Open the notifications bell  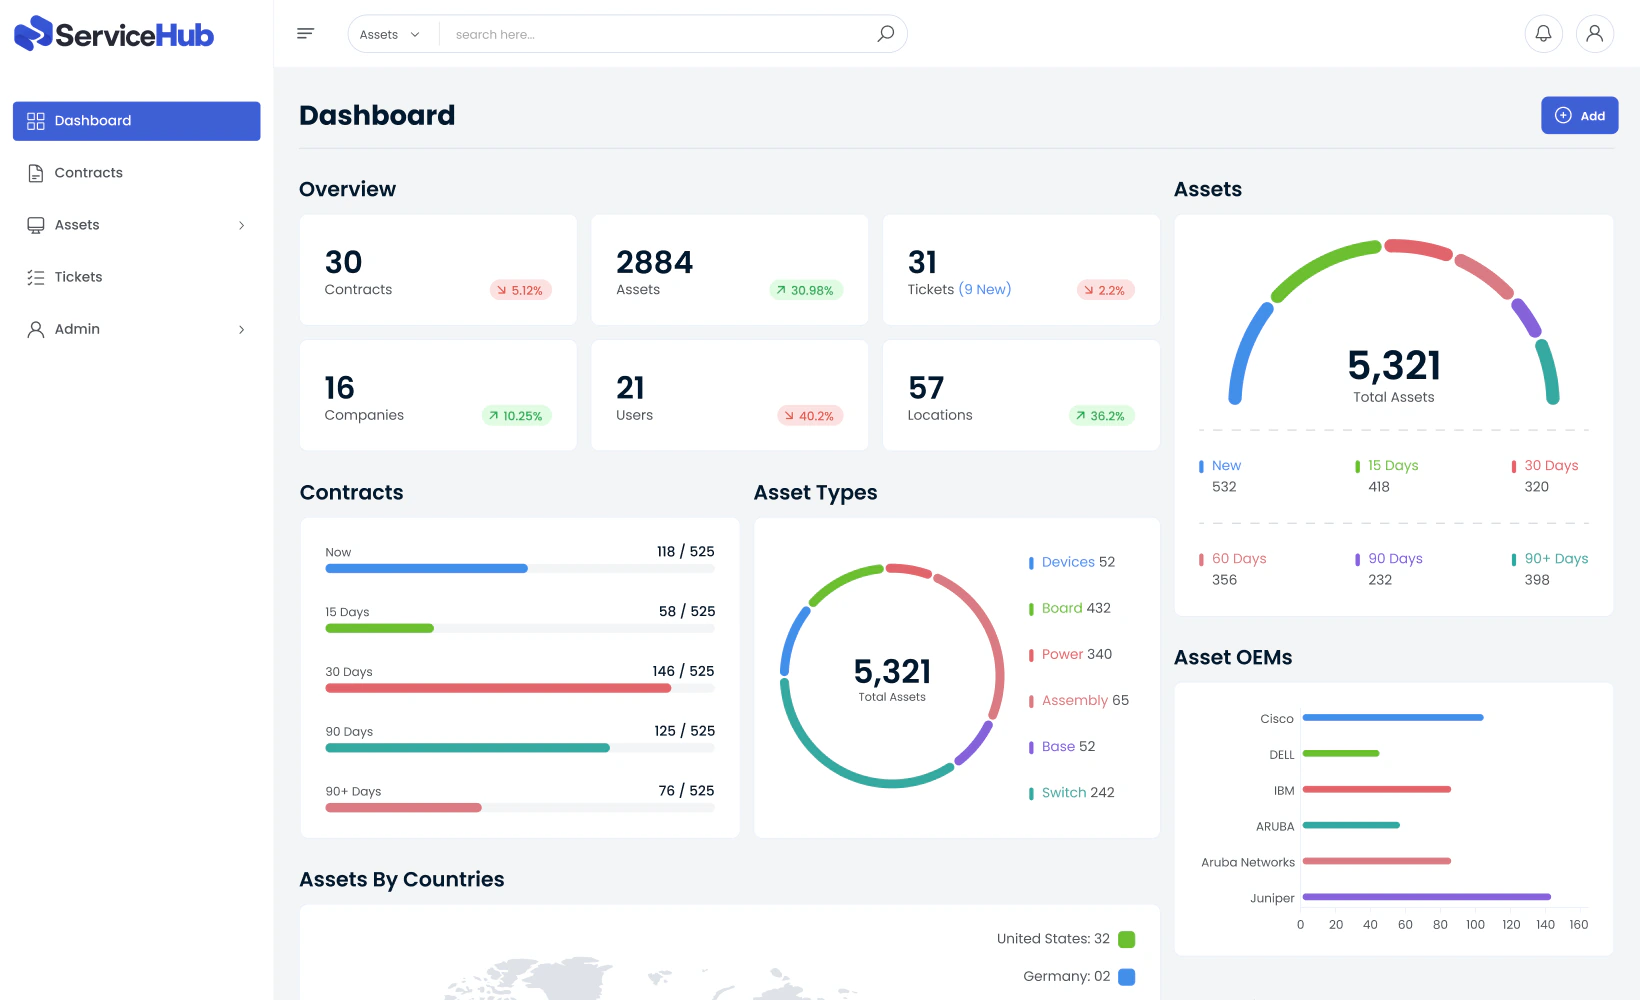1543,34
